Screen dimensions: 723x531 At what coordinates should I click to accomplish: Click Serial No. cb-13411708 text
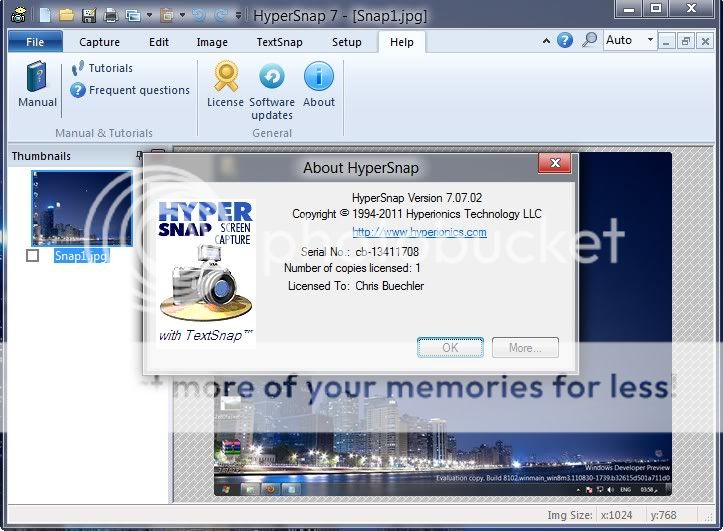click(360, 252)
